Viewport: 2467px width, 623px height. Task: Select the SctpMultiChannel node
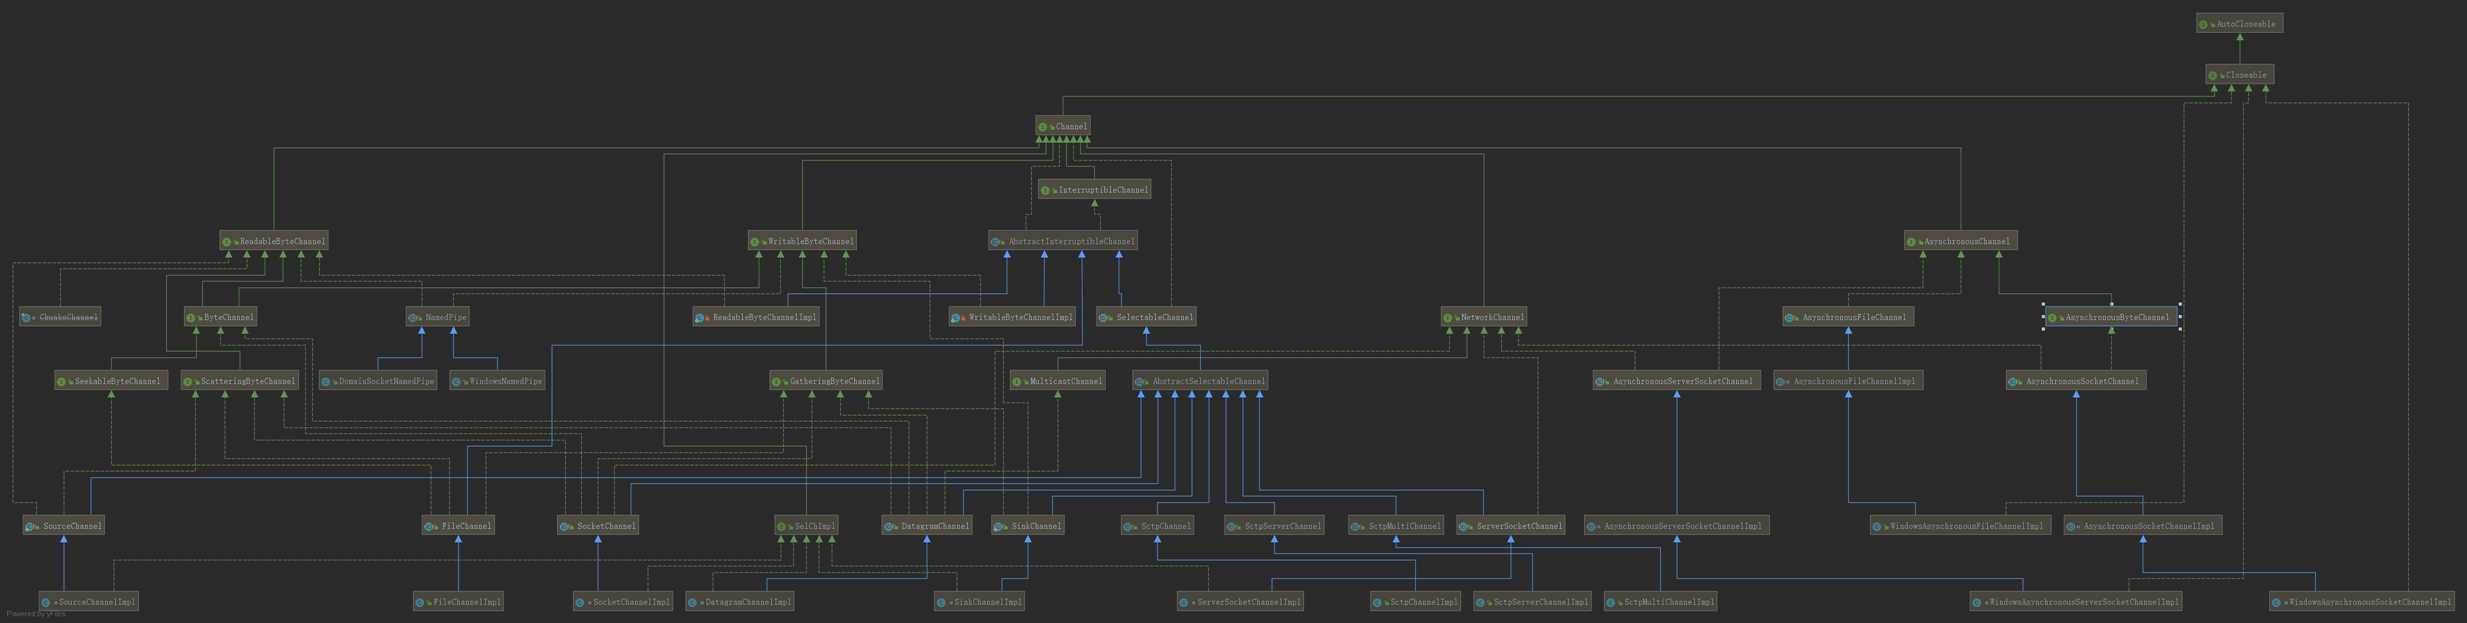click(1396, 525)
